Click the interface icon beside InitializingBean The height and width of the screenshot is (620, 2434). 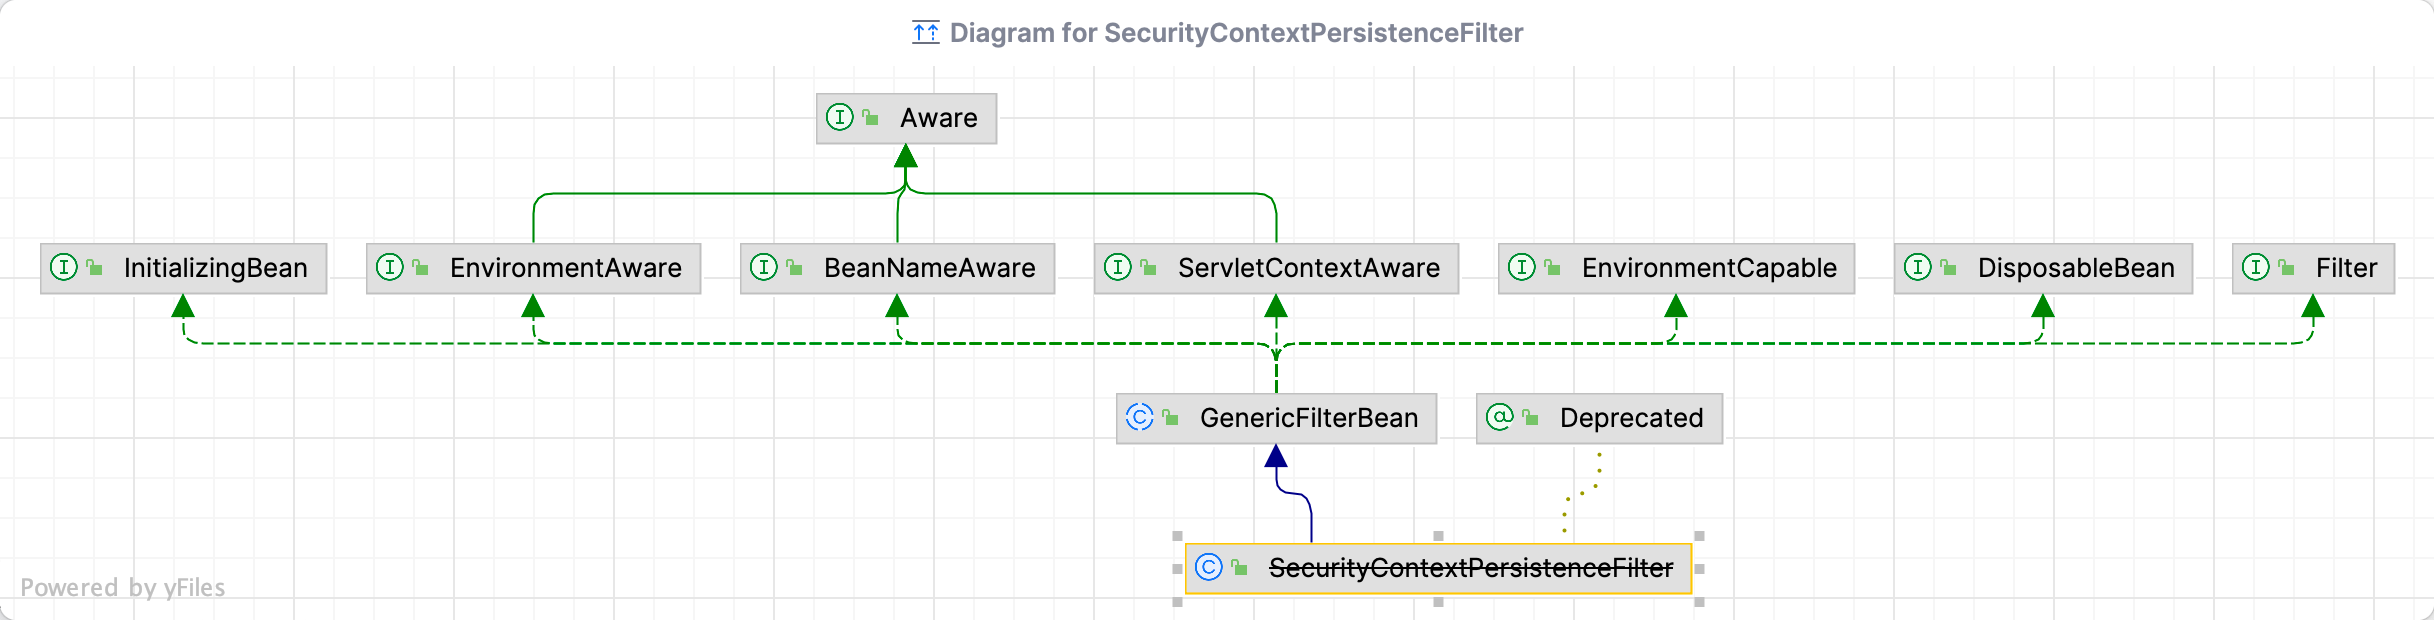coord(64,268)
